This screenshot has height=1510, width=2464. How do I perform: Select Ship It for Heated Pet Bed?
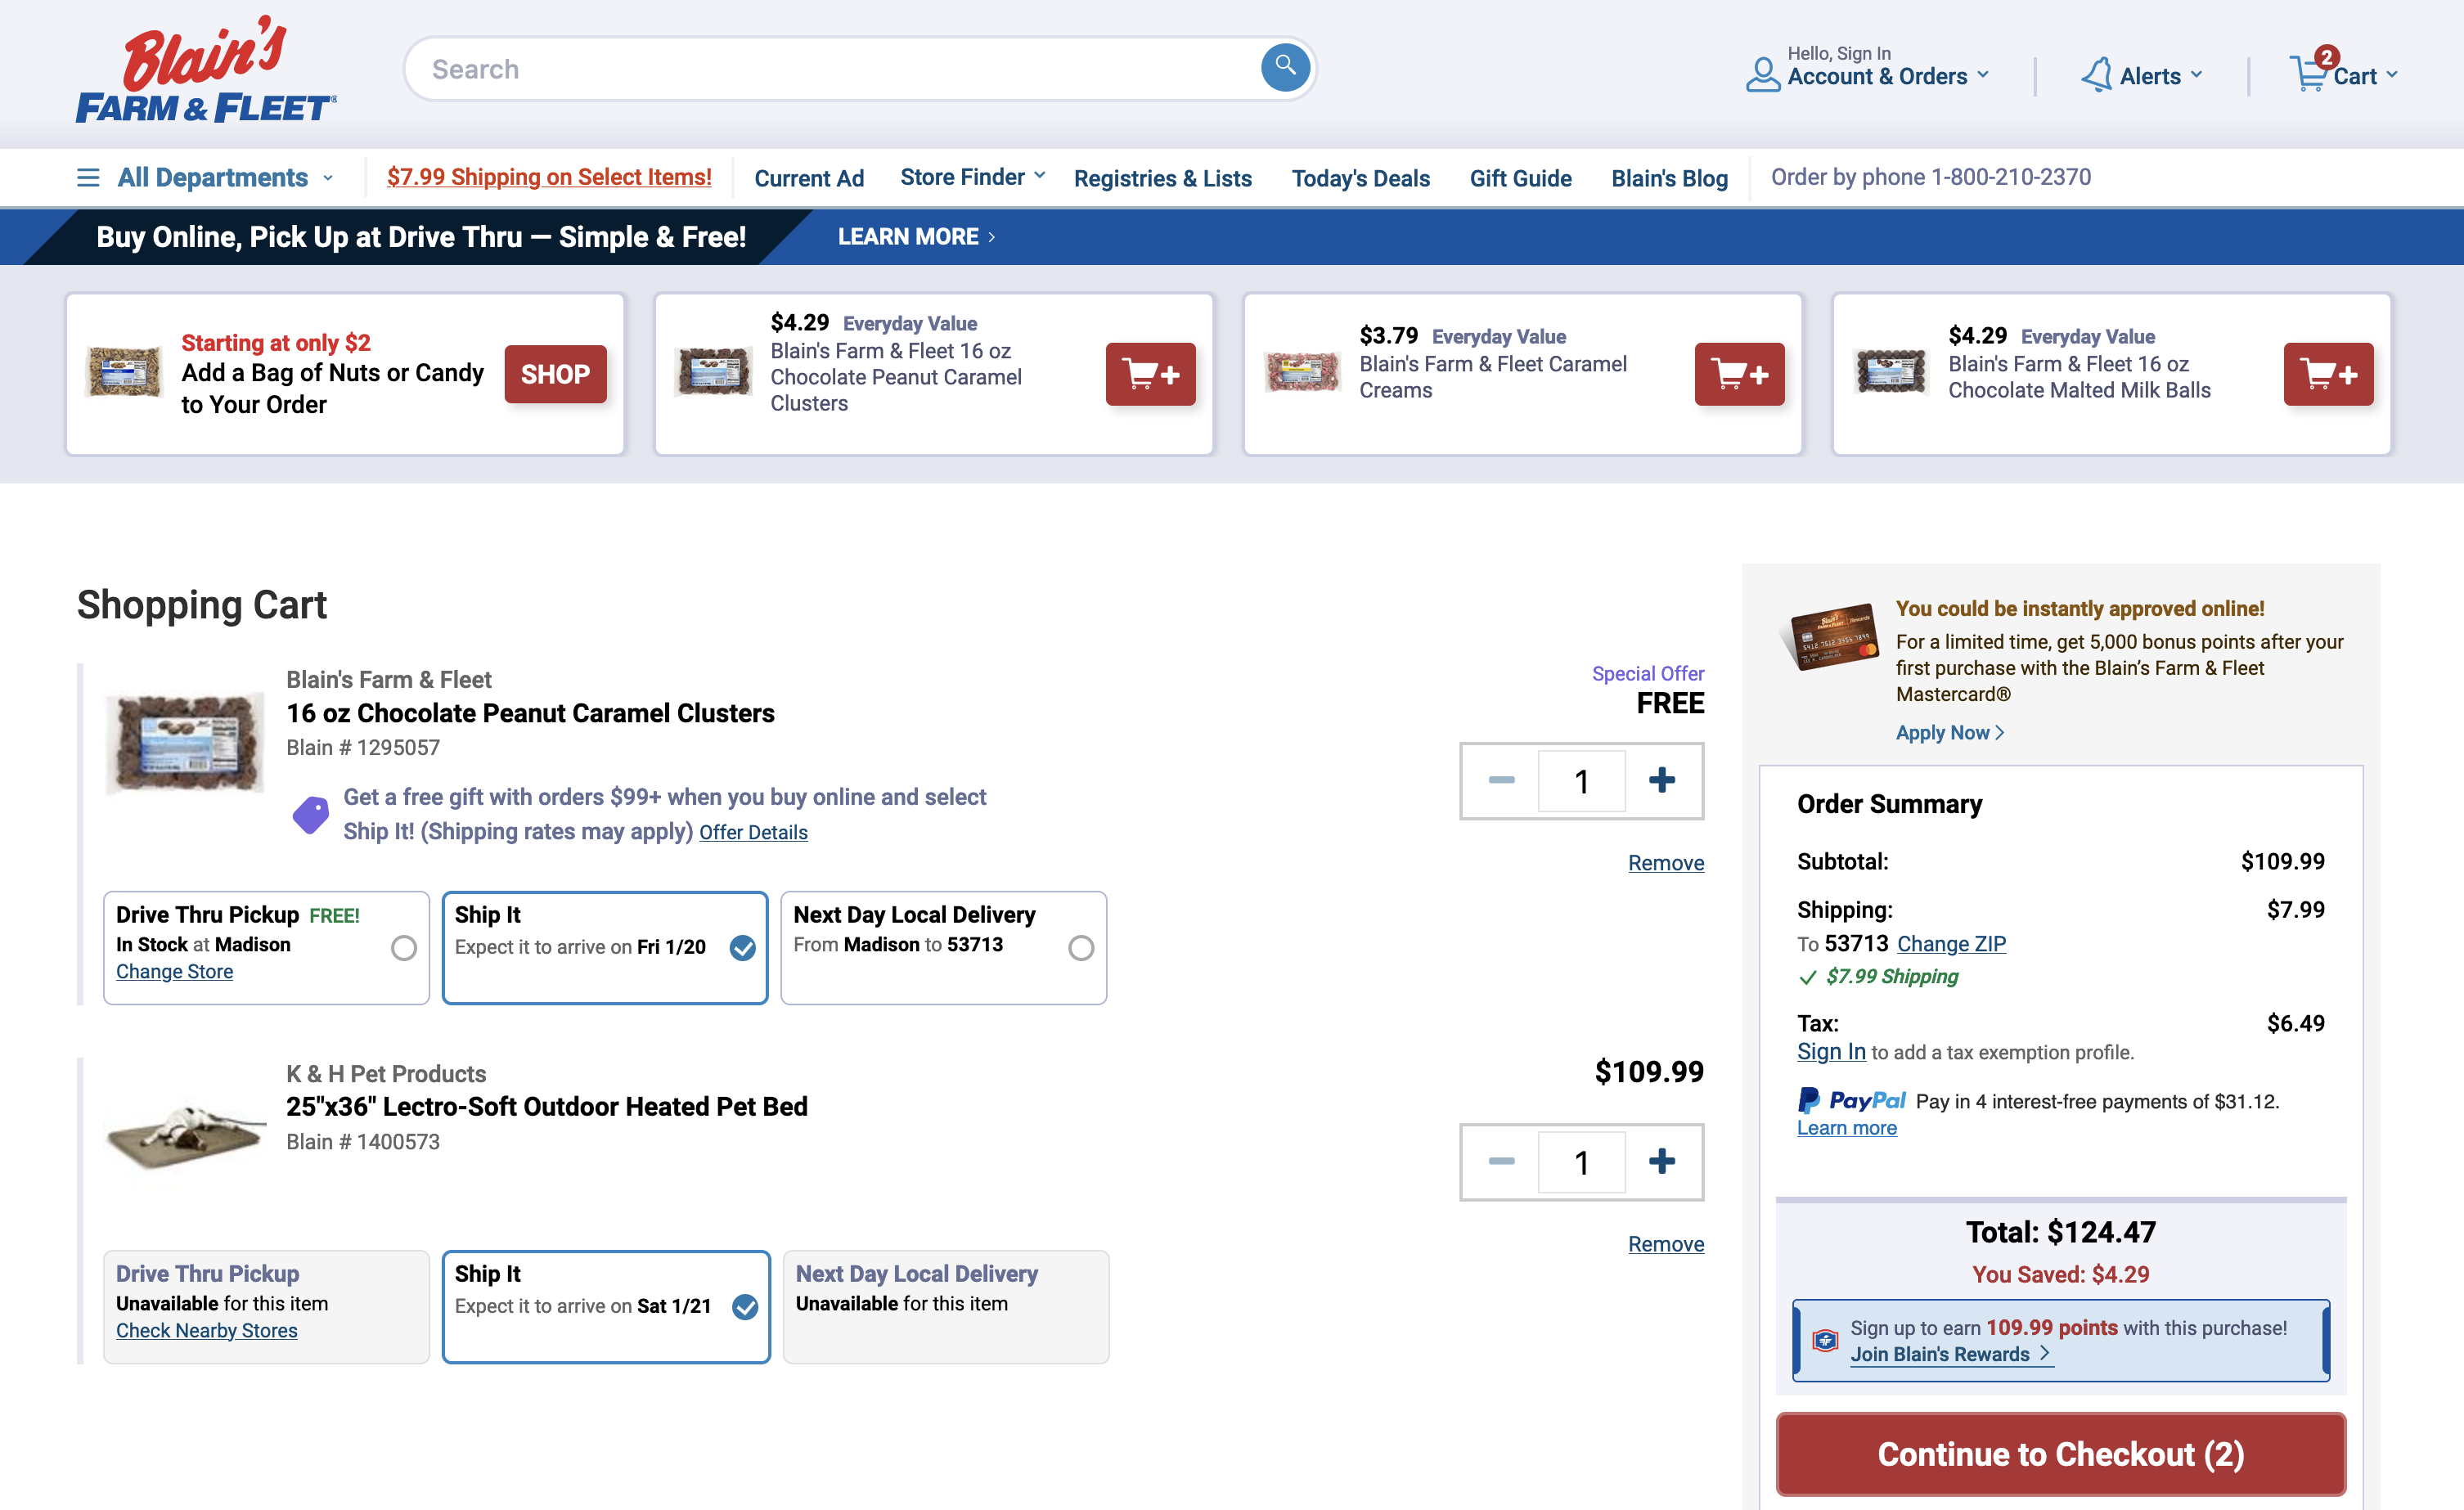click(x=745, y=1306)
